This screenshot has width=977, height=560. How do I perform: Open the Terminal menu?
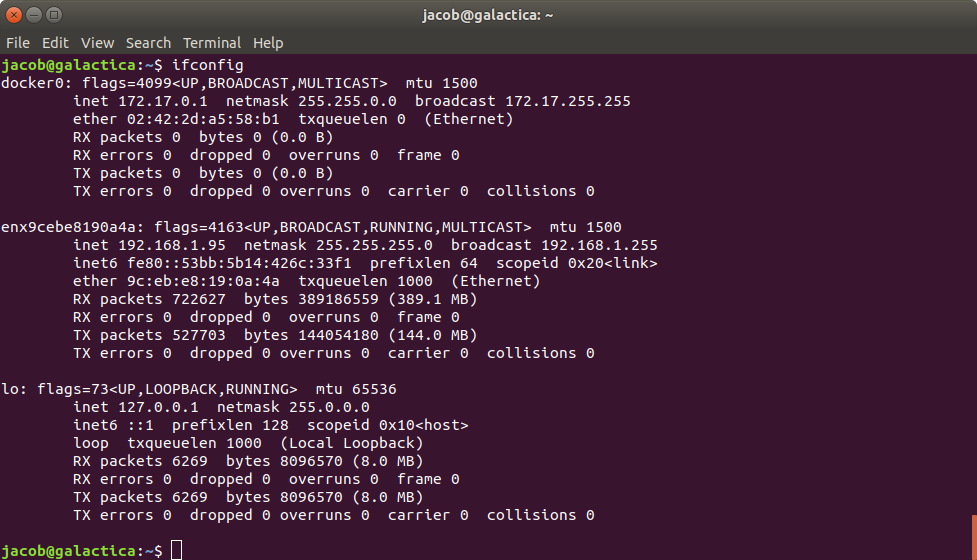211,43
